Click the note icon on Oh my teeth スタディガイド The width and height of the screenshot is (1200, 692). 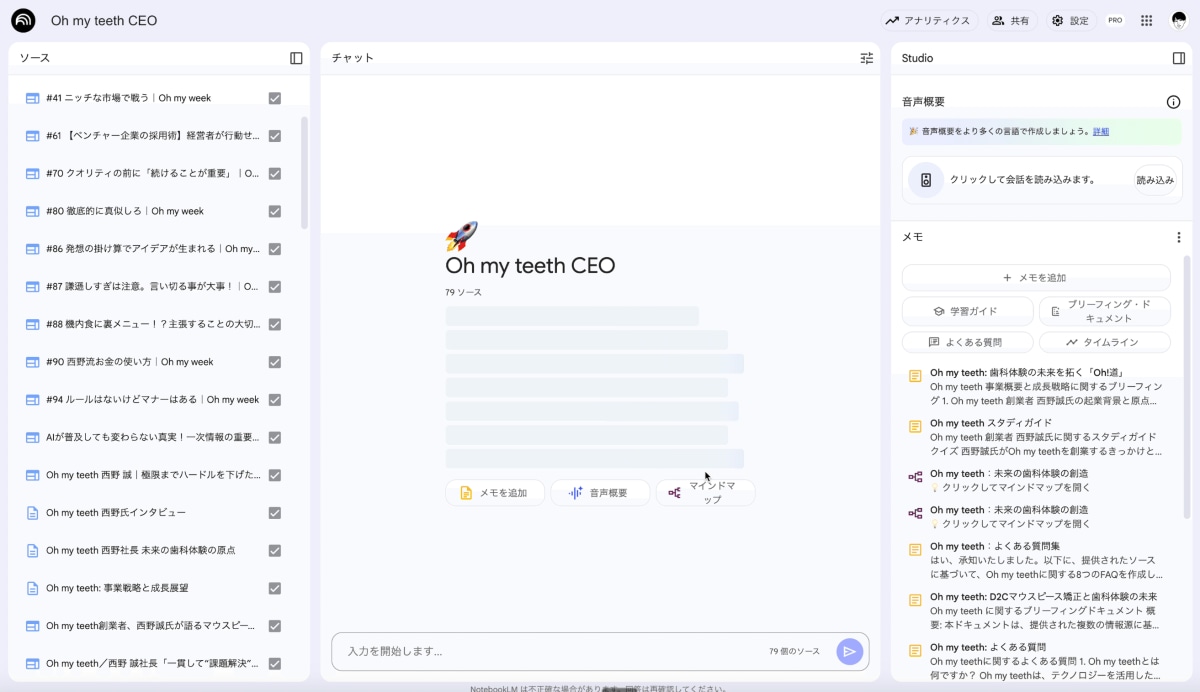coord(914,427)
